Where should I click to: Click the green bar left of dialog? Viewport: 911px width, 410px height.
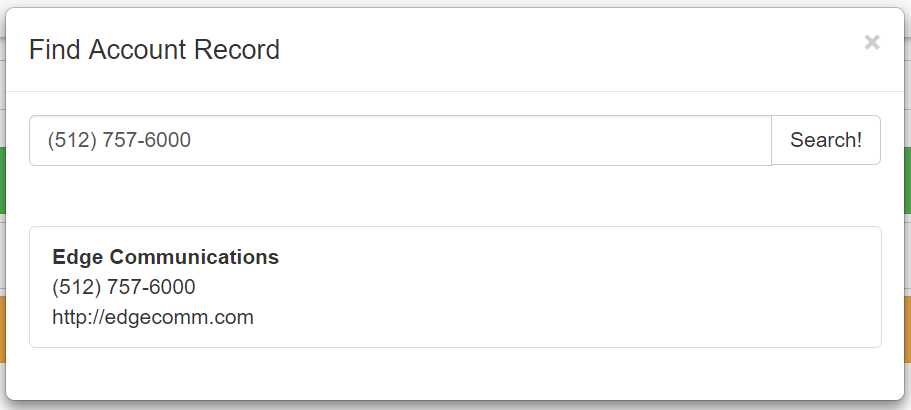point(3,180)
